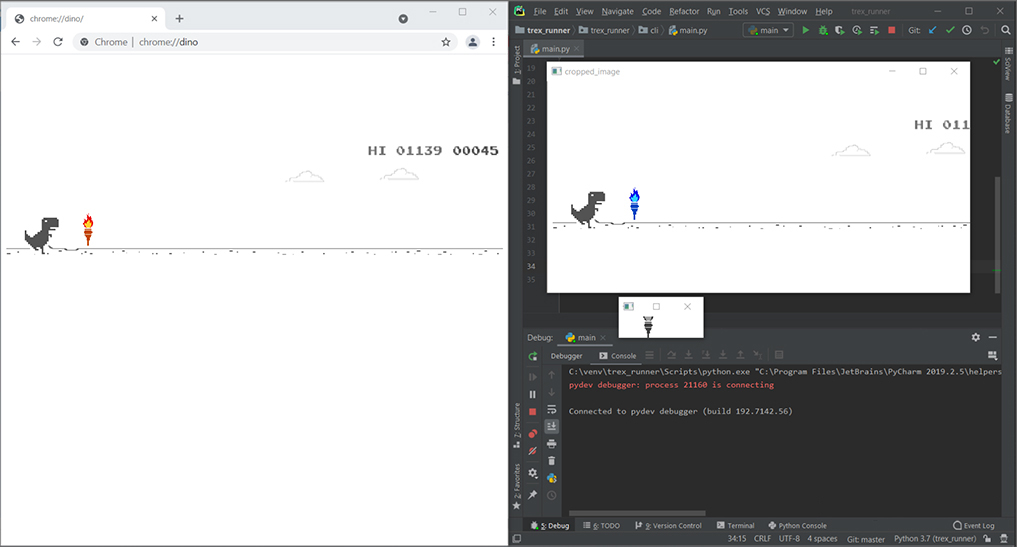
Task: Change UTF-8 file encoding in status bar
Action: 789,539
